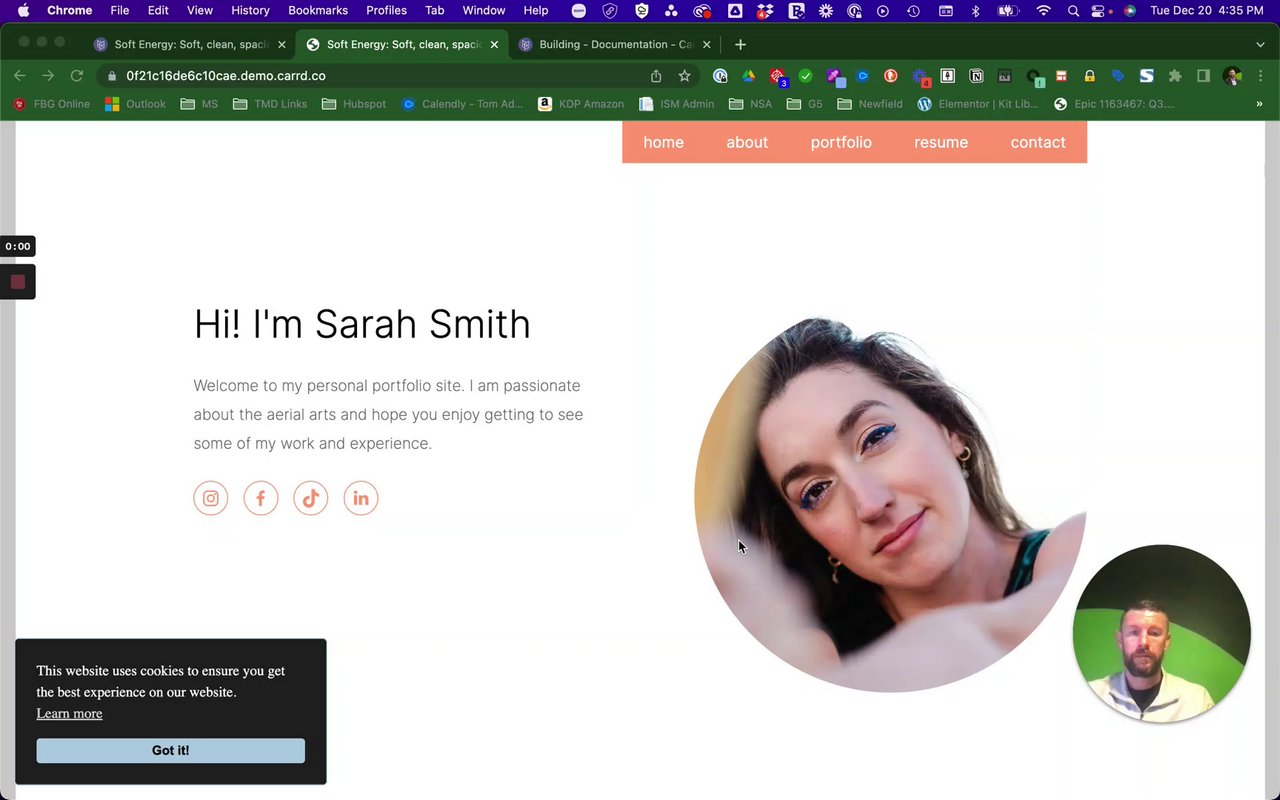
Task: Show hidden bookmarks with the chevron
Action: (1259, 104)
